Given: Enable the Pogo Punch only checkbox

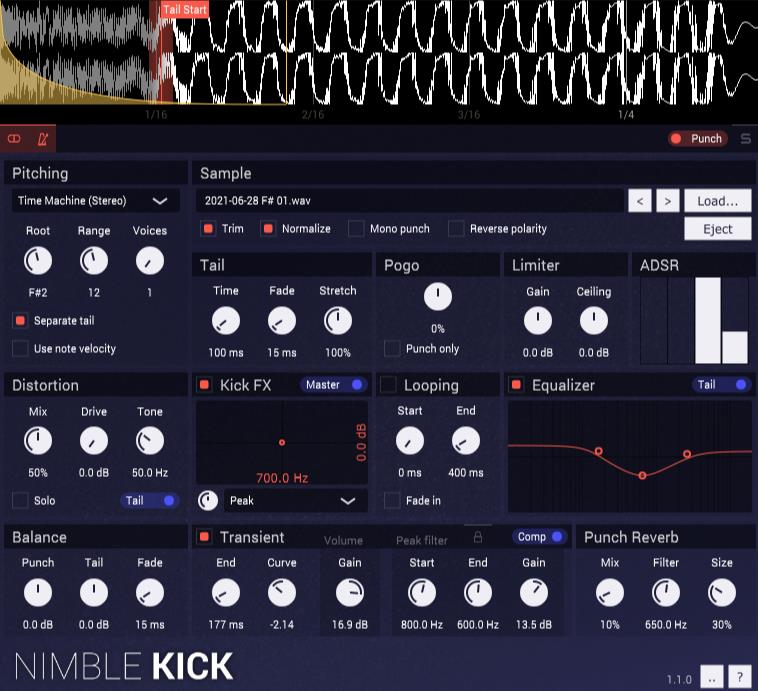Looking at the screenshot, I should click(x=392, y=349).
